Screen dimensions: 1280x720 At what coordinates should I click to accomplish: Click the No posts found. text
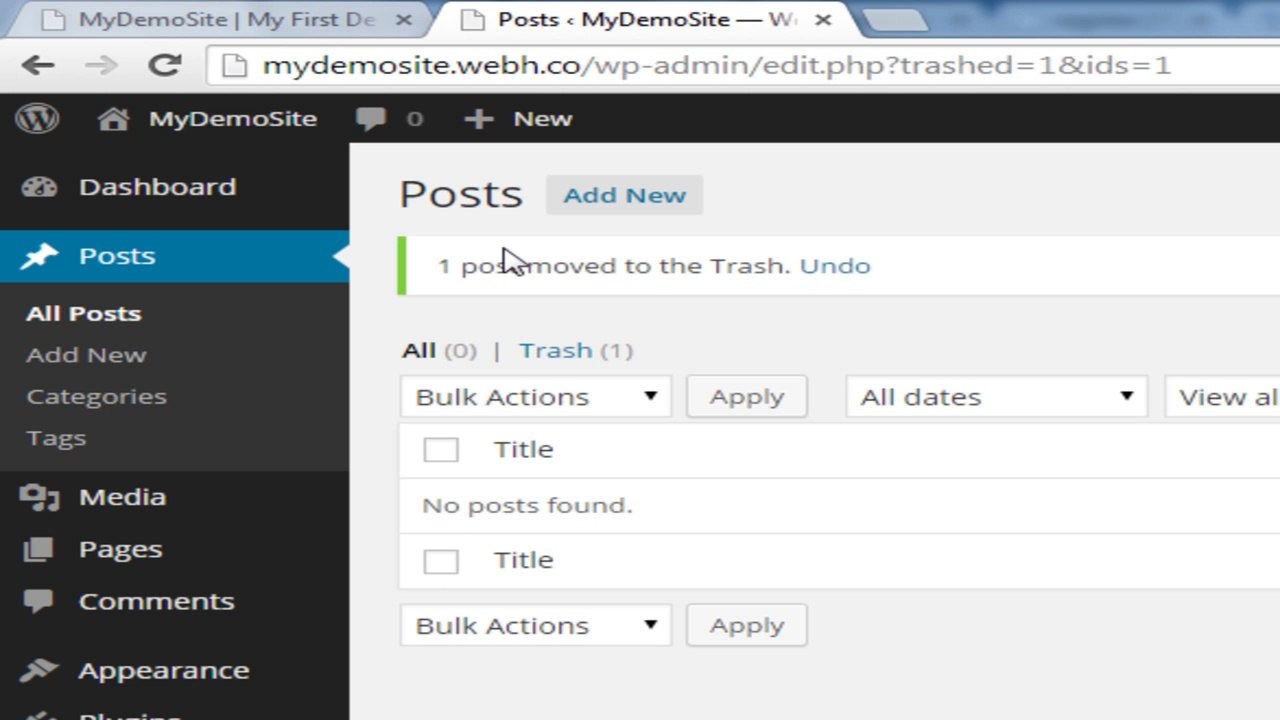coord(527,506)
